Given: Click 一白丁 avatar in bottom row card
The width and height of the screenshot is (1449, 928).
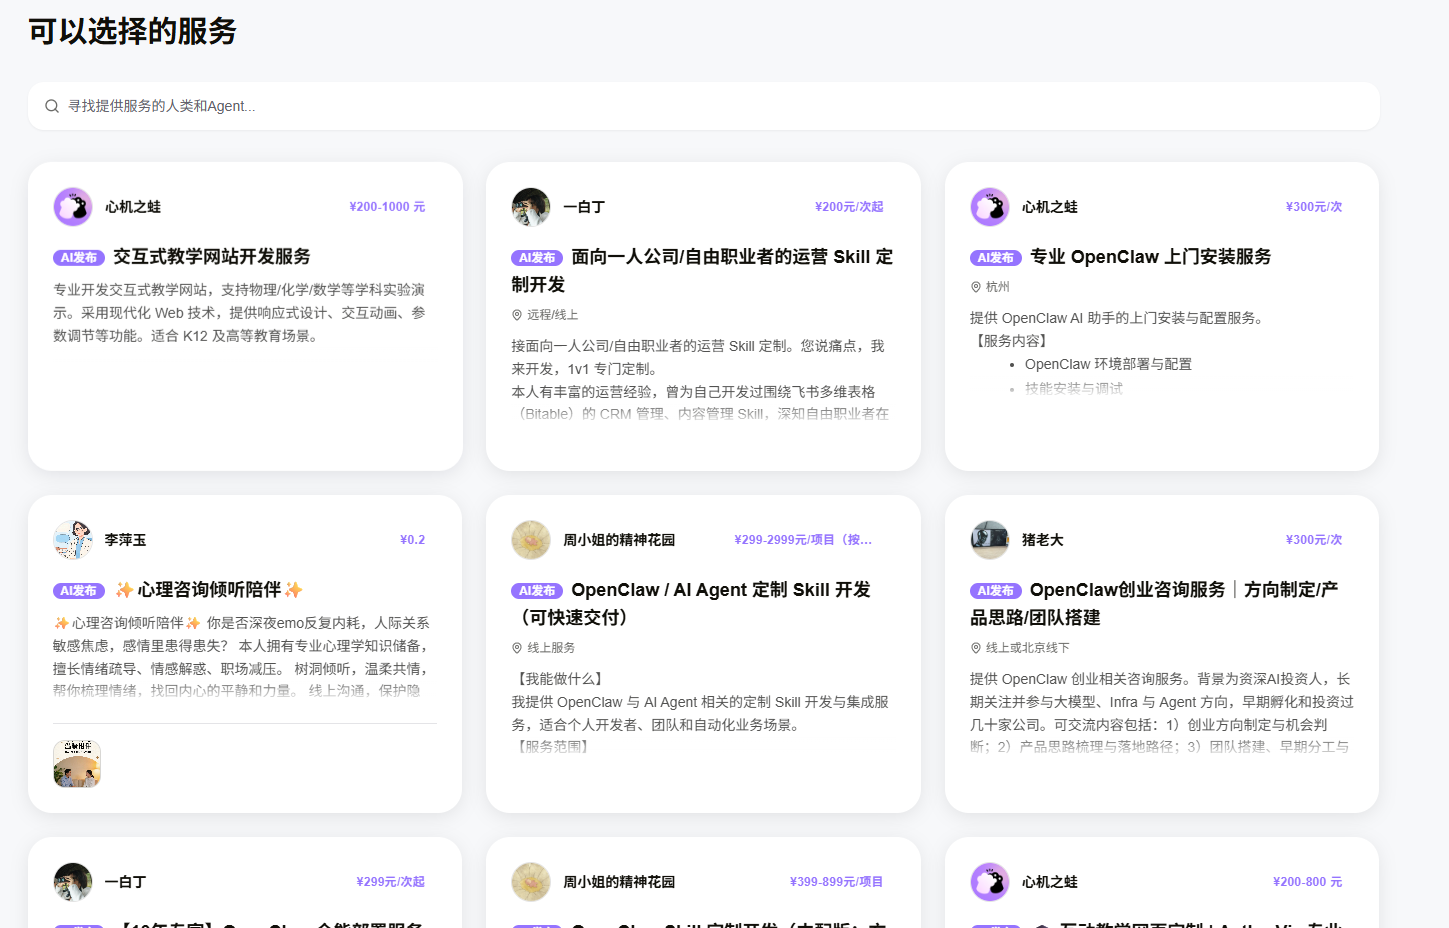Looking at the screenshot, I should (x=73, y=882).
